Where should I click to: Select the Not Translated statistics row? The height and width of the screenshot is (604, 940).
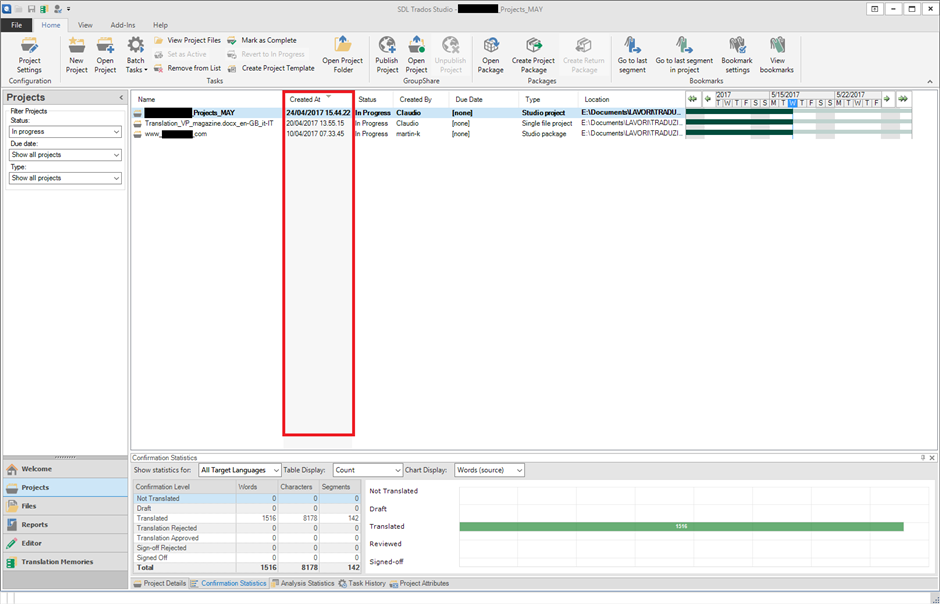point(246,499)
